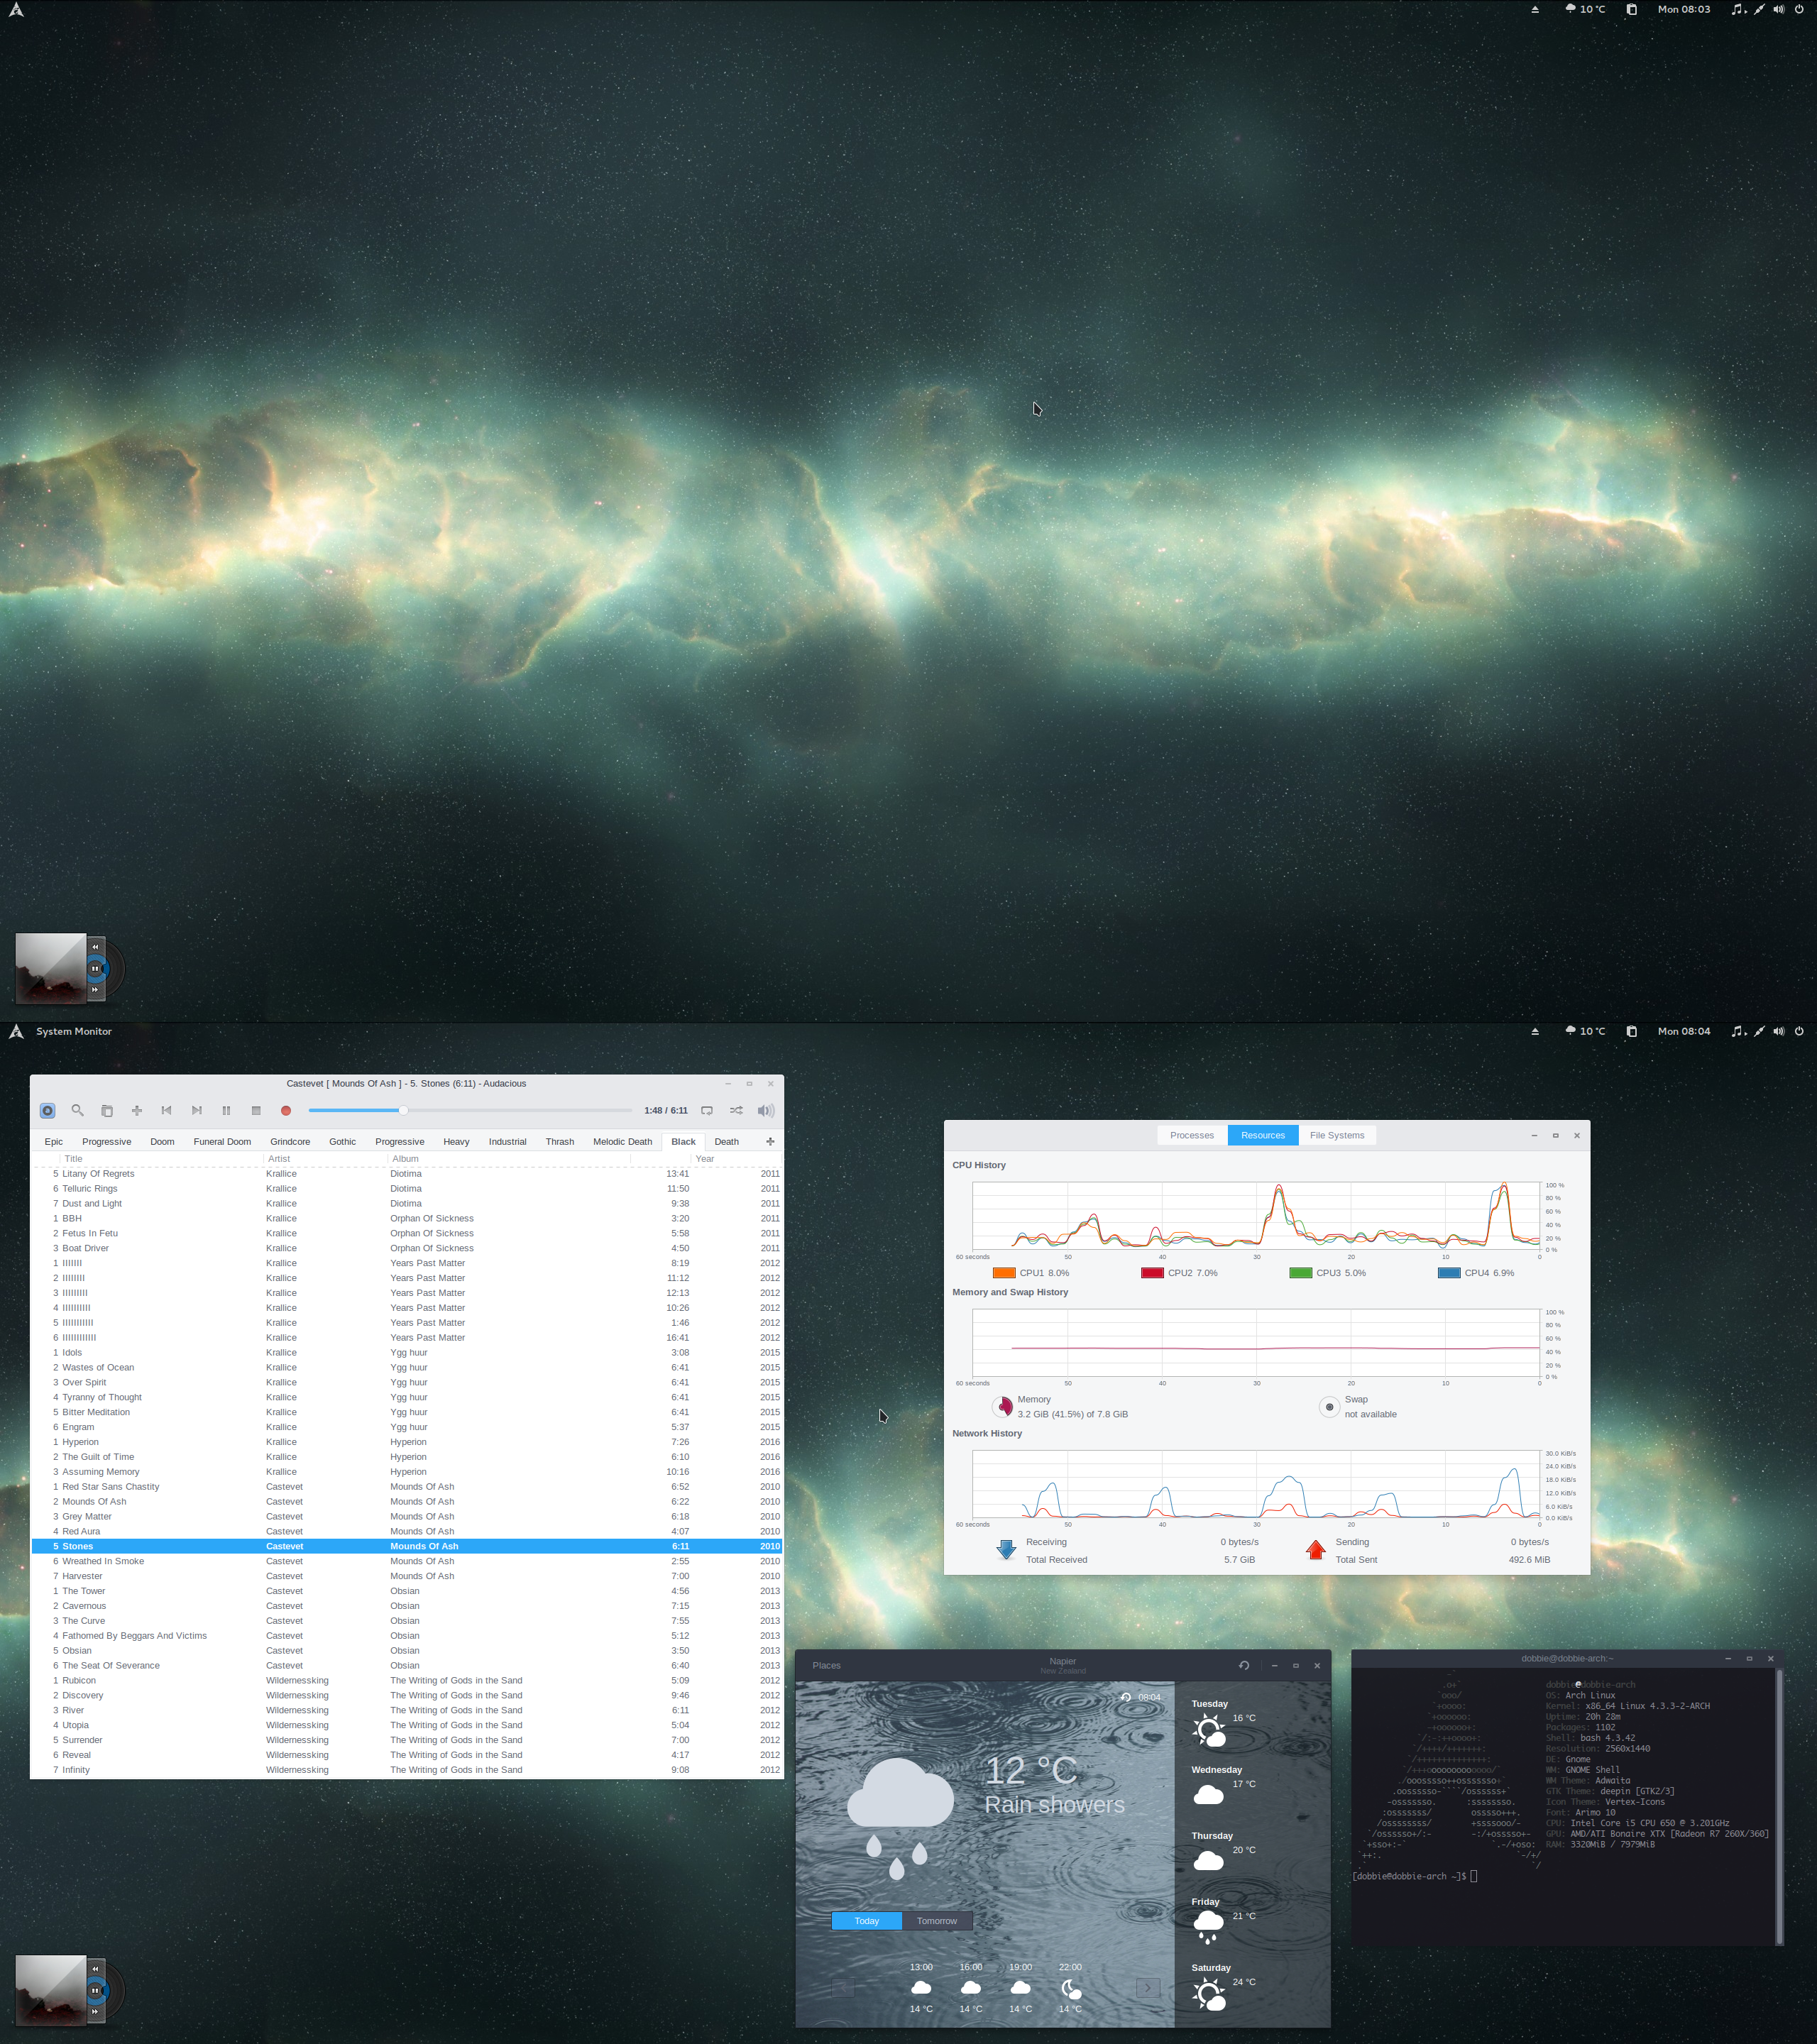The width and height of the screenshot is (1817, 2044).
Task: Stop playback in Audacious
Action: coord(256,1110)
